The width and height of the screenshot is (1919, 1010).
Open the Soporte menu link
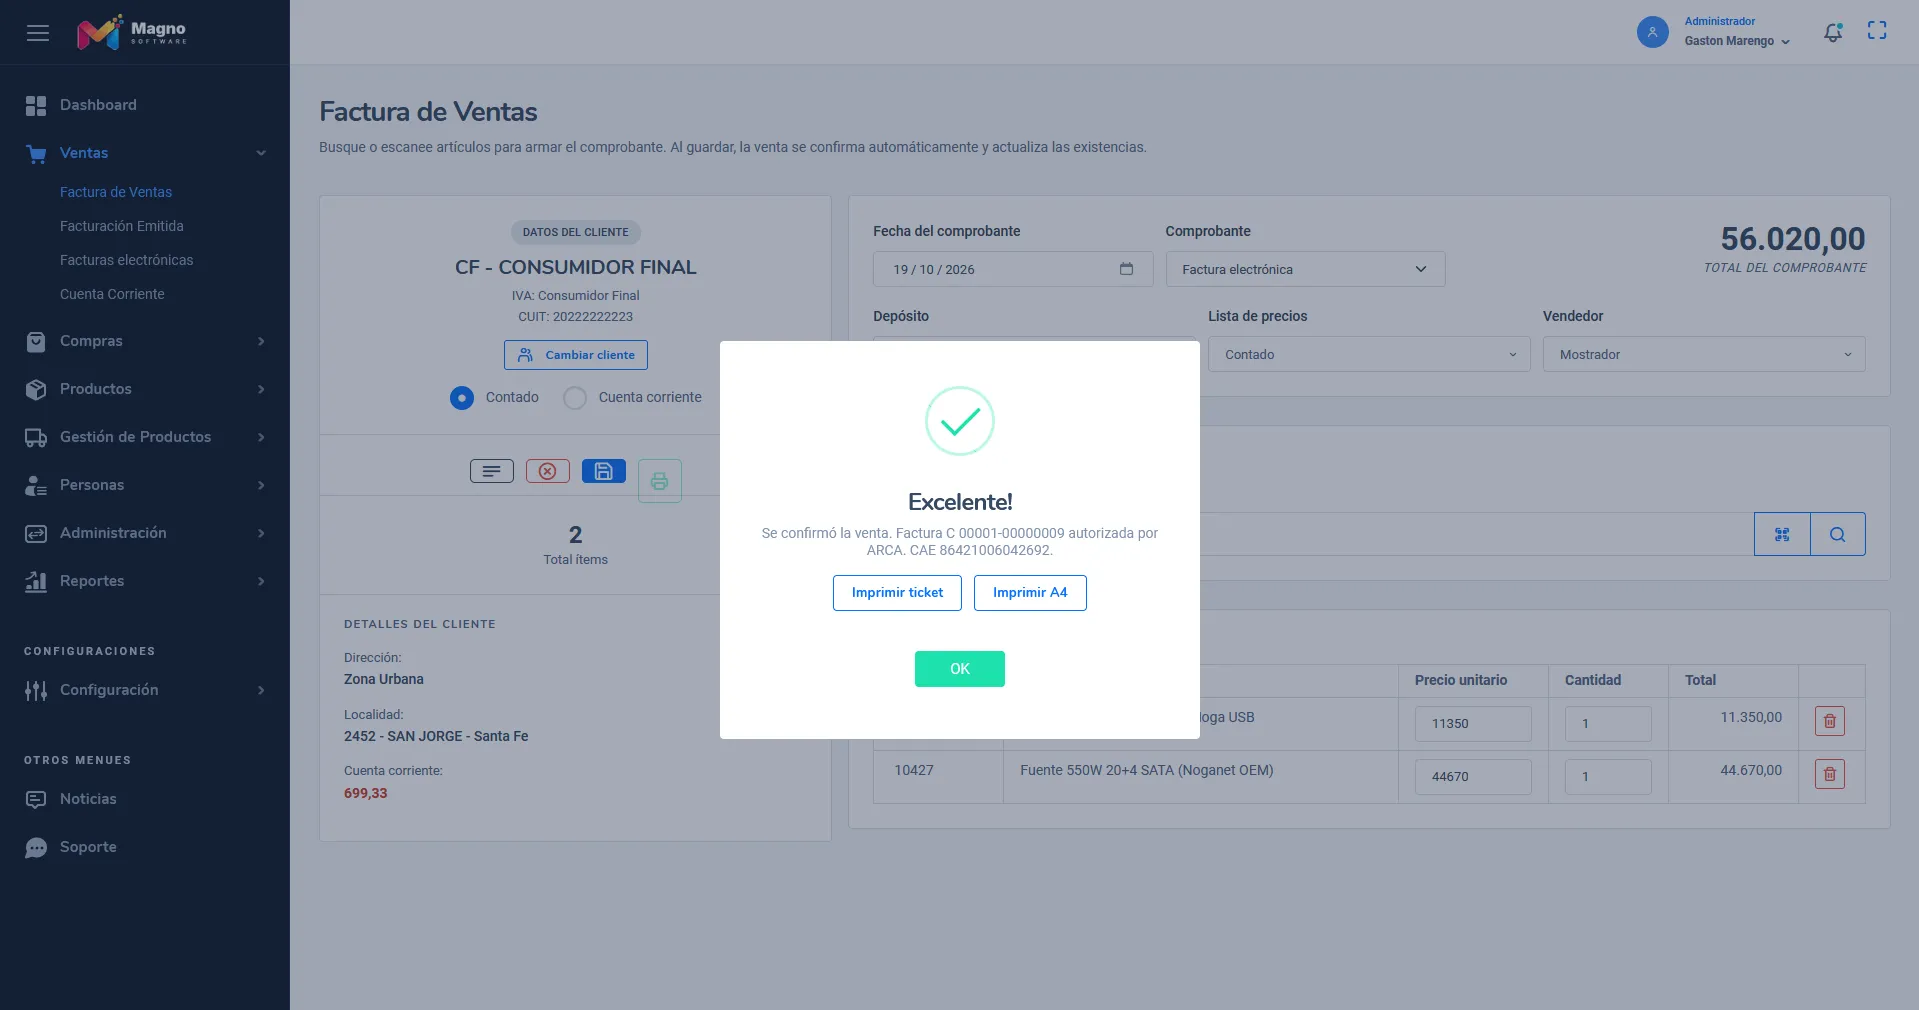tap(88, 847)
